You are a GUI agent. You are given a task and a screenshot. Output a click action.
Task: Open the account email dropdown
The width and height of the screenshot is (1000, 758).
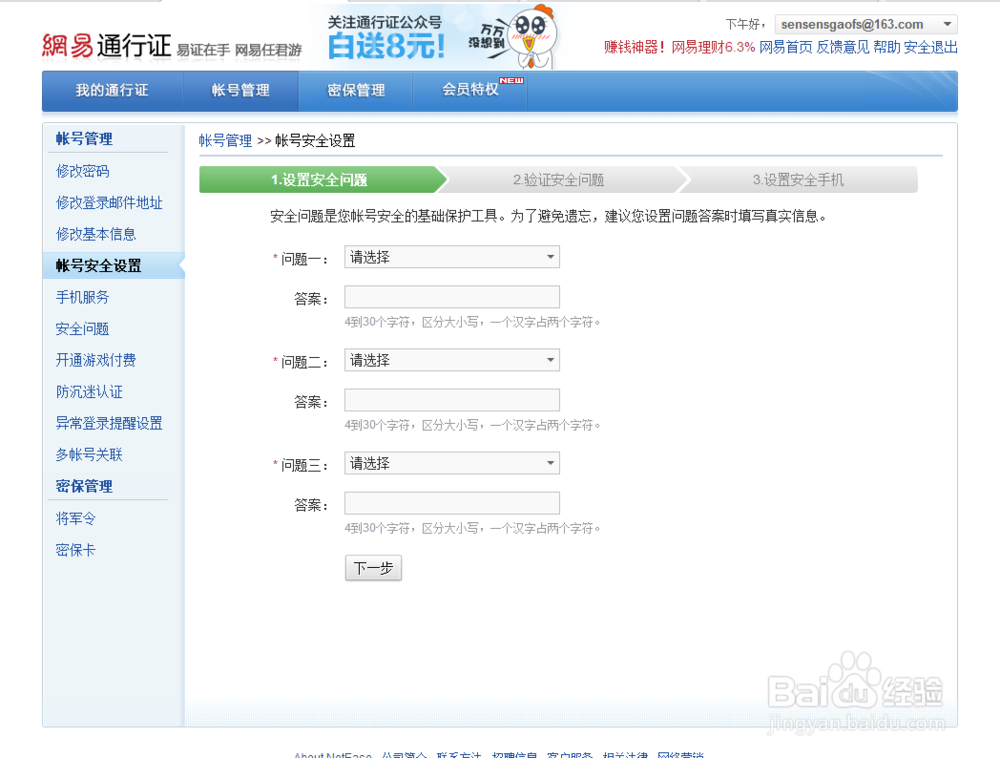click(944, 23)
